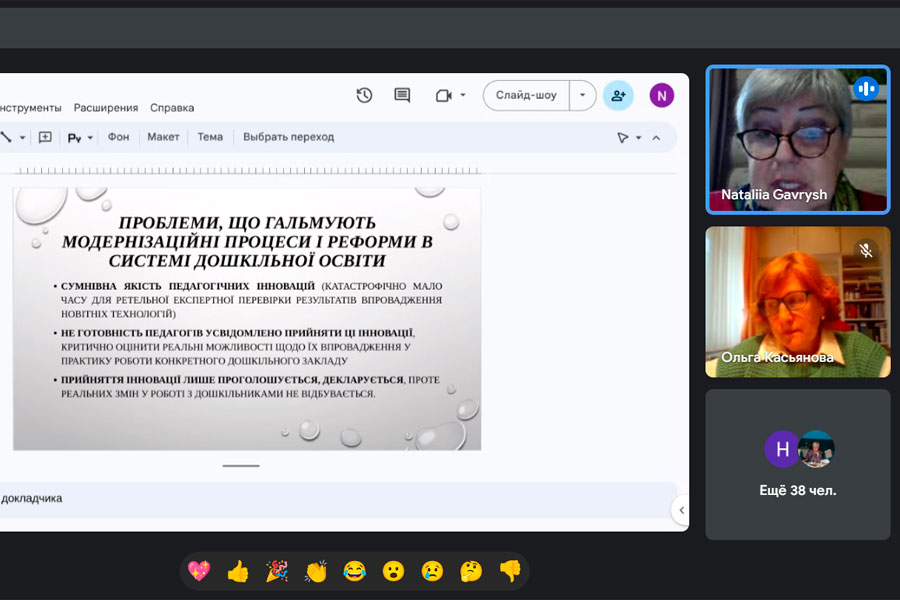Open the Расширения menu
900x600 pixels.
click(x=106, y=108)
